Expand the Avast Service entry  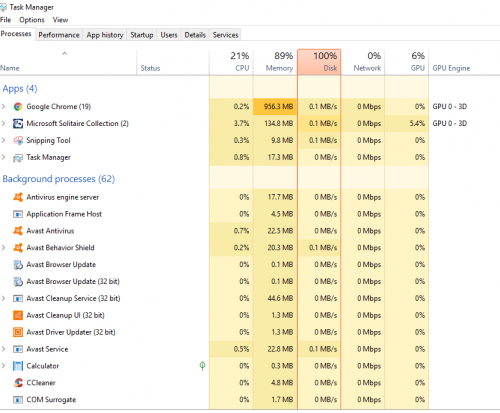coord(3,349)
